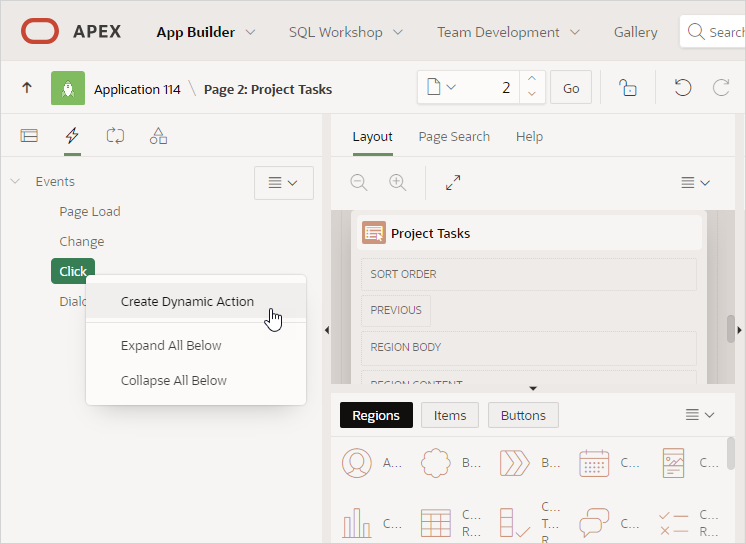Click the Oracle APEX logo icon
The image size is (746, 544).
click(x=40, y=31)
